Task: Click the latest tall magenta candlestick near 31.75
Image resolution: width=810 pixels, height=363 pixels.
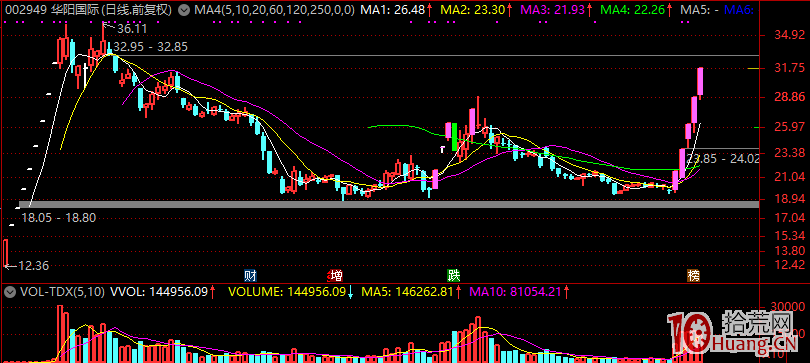Action: point(700,82)
